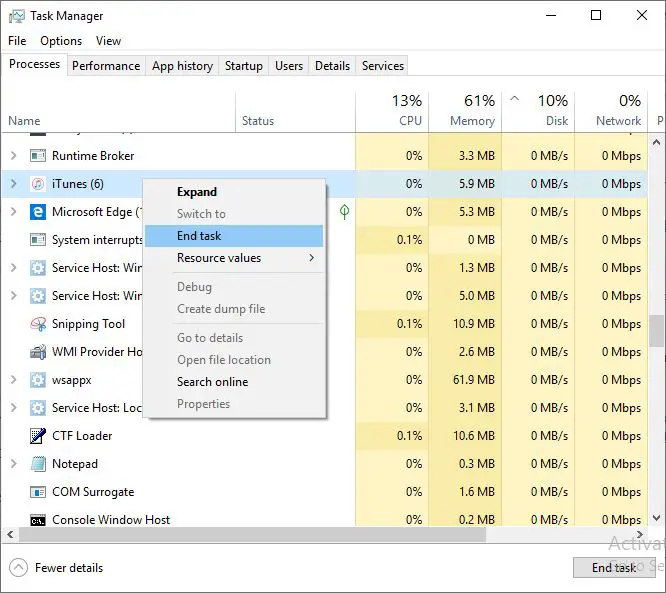
Task: Click the Notepad process icon
Action: pos(38,464)
